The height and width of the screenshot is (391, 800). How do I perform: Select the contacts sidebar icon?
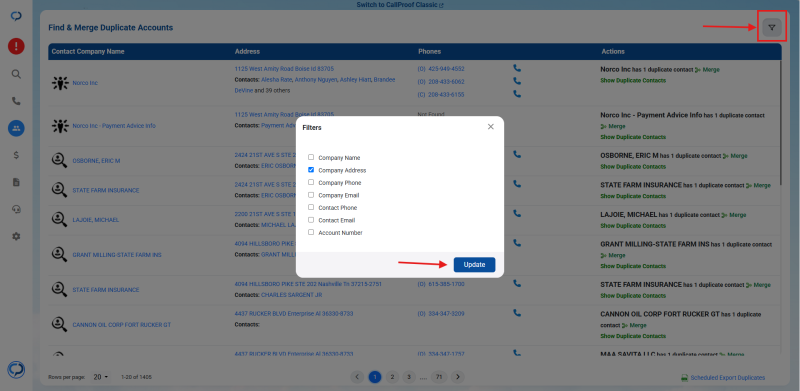tap(16, 128)
